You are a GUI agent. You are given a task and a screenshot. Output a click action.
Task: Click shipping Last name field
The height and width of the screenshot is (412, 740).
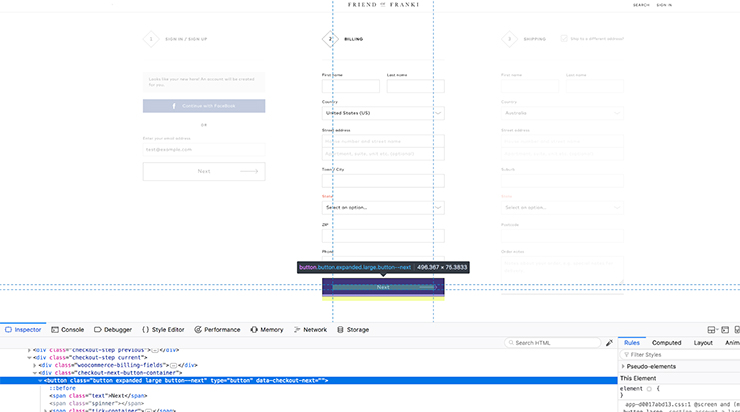click(x=595, y=86)
